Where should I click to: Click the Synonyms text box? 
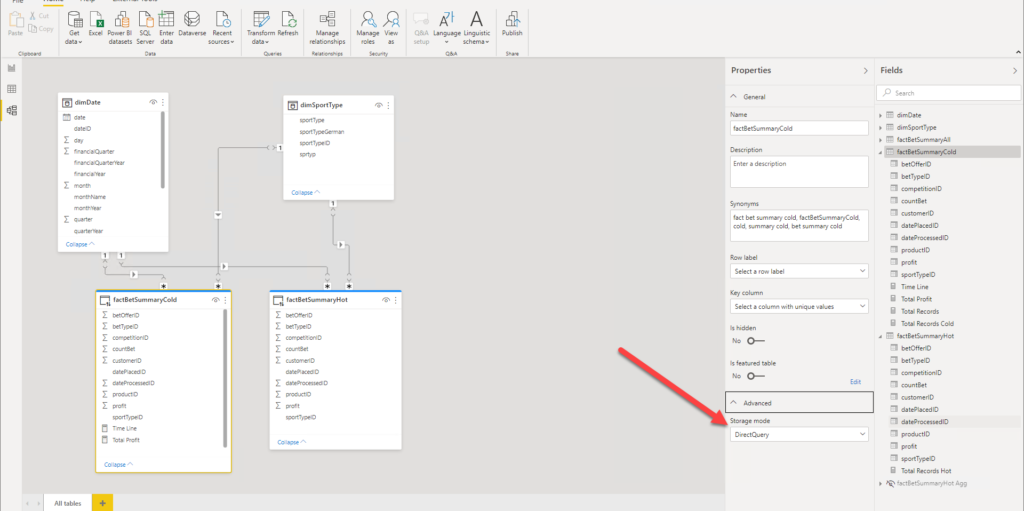[799, 225]
